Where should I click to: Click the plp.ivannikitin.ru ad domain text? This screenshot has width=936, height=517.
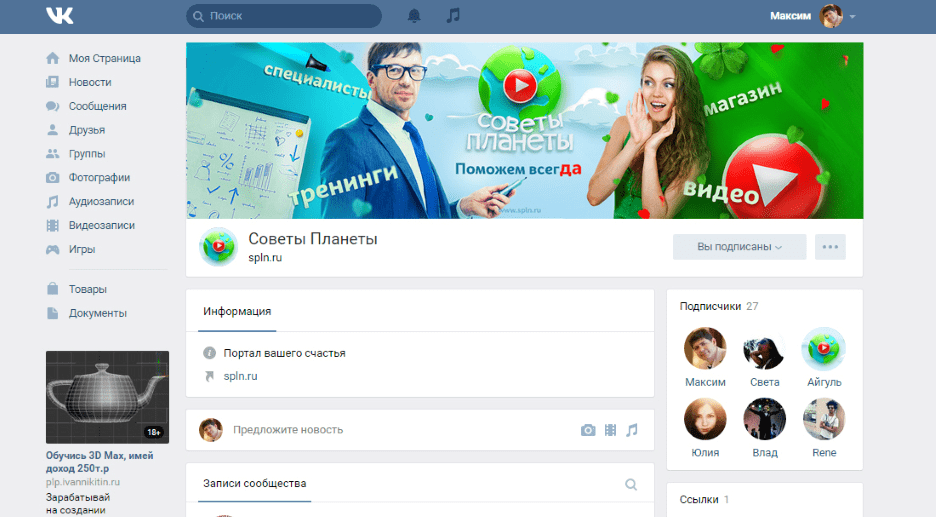tap(83, 482)
